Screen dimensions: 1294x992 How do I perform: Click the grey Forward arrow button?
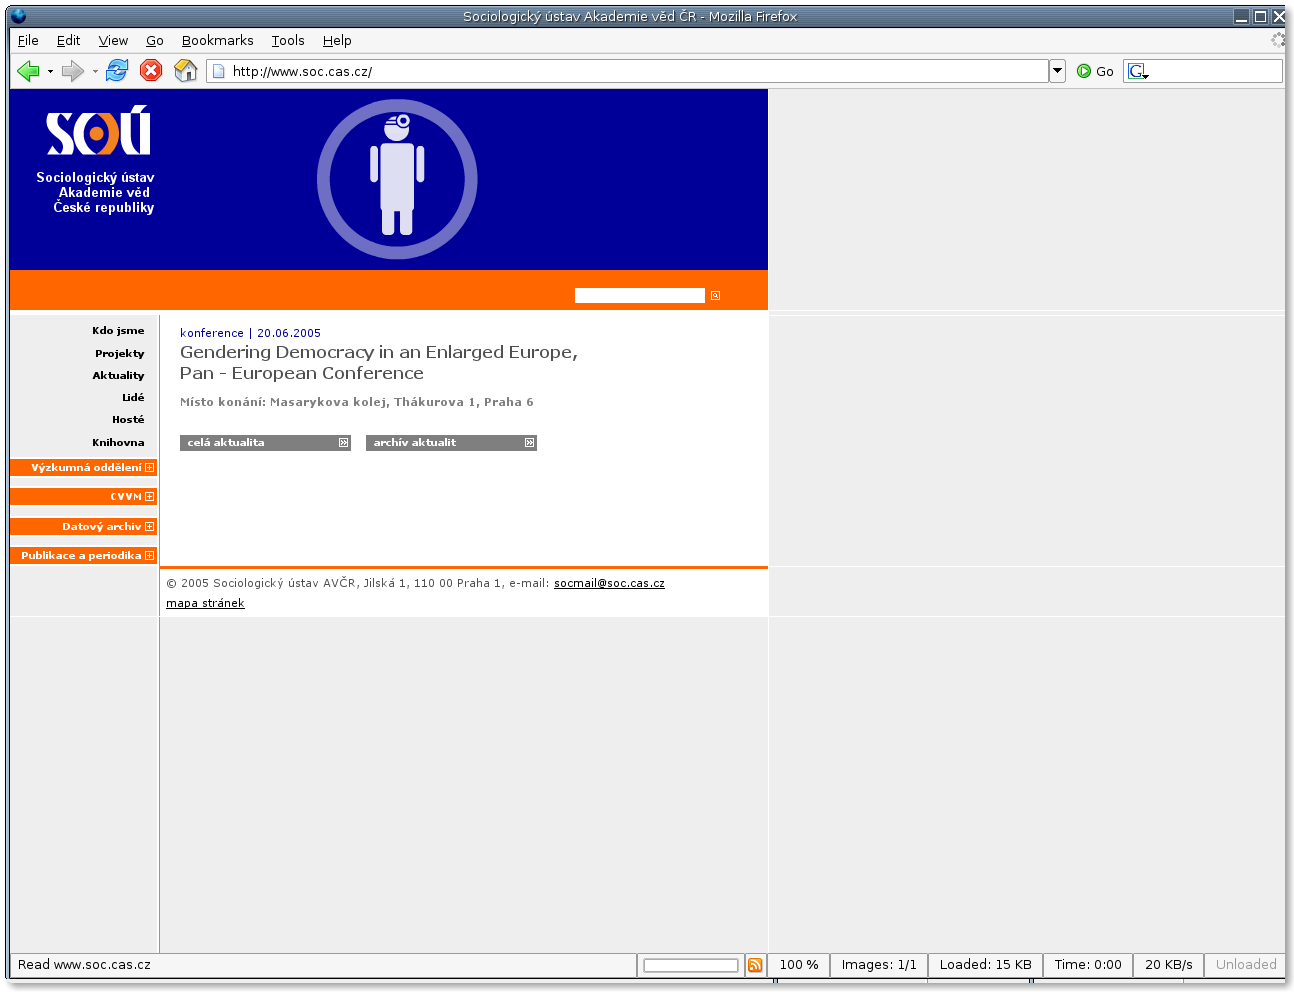coord(72,71)
